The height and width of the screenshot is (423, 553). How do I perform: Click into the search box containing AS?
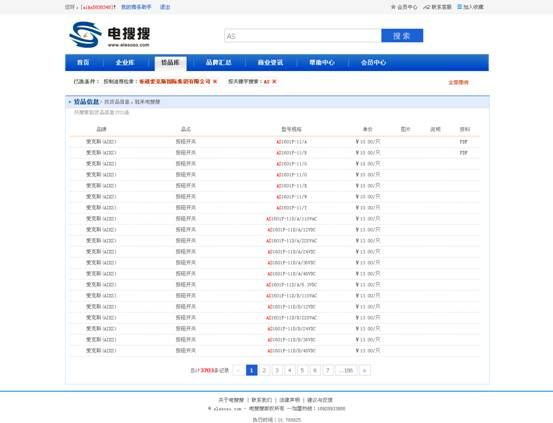click(x=303, y=36)
